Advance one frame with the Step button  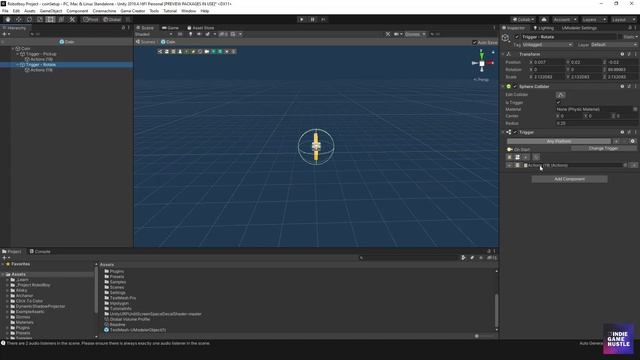[323, 20]
